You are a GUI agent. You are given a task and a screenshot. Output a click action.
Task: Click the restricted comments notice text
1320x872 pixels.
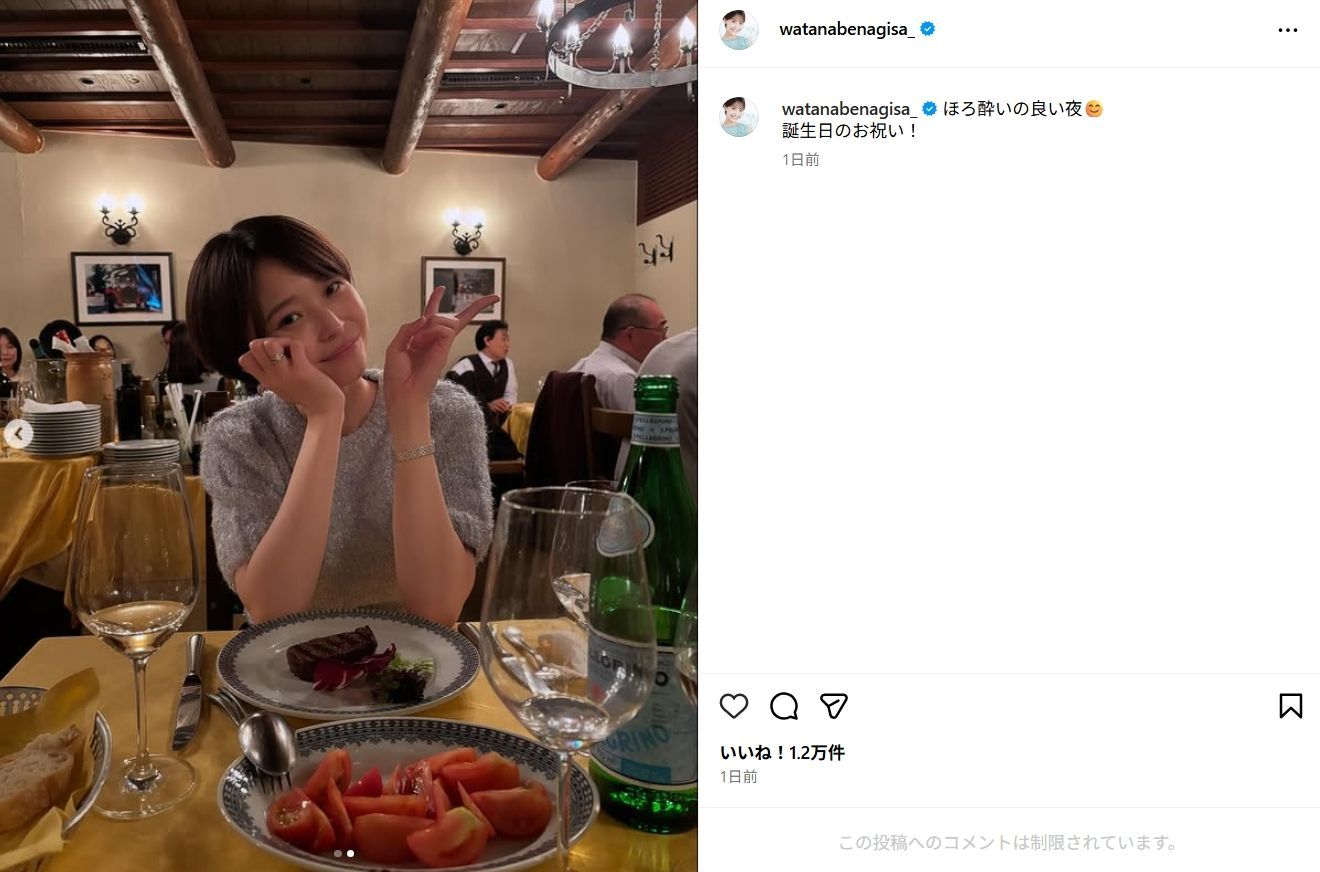tap(1009, 843)
